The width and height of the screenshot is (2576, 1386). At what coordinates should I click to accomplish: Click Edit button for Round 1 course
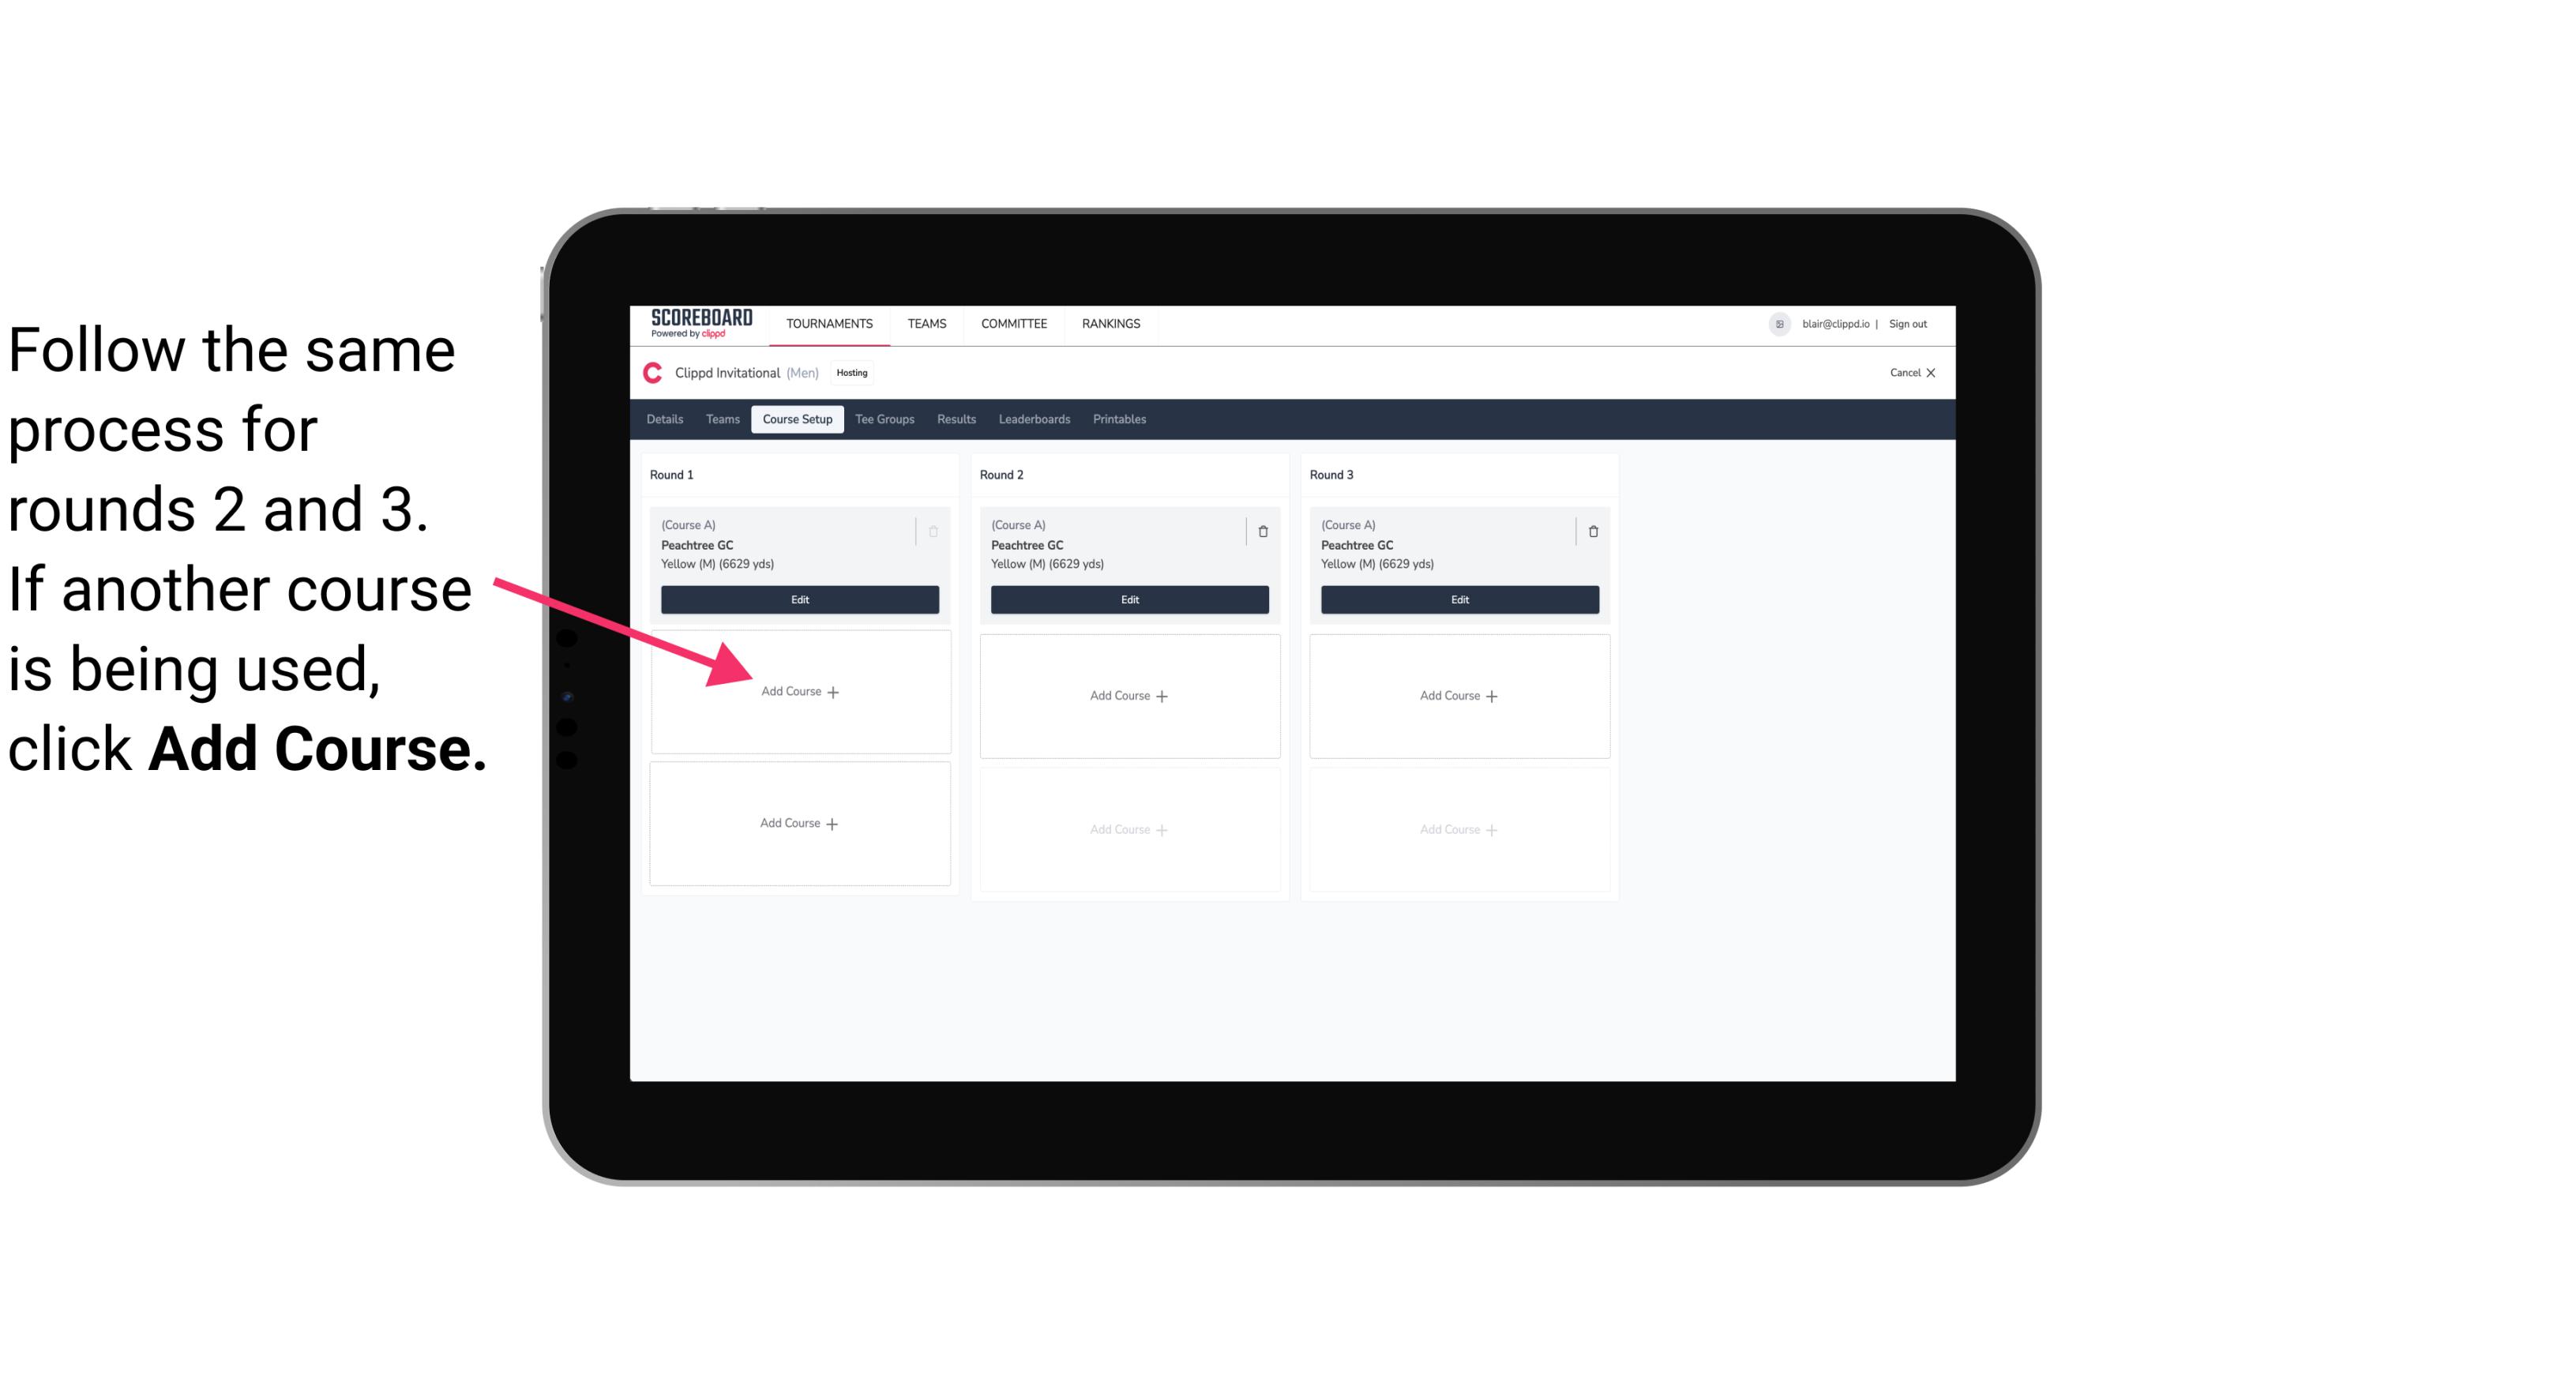tap(798, 599)
